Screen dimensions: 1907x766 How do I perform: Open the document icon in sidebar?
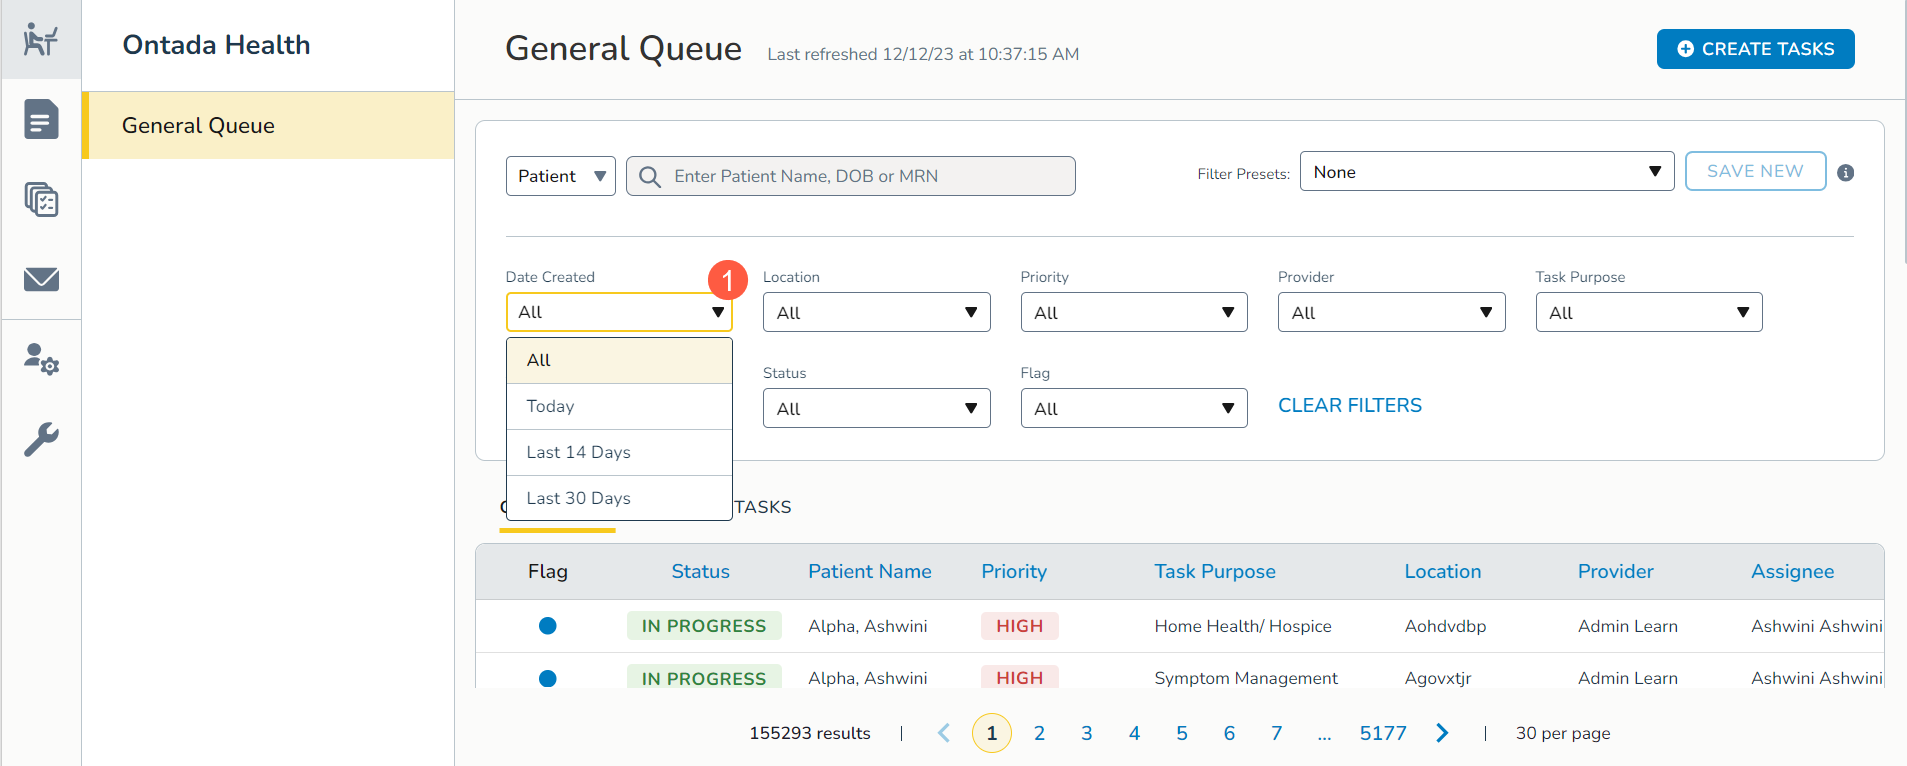coord(41,120)
